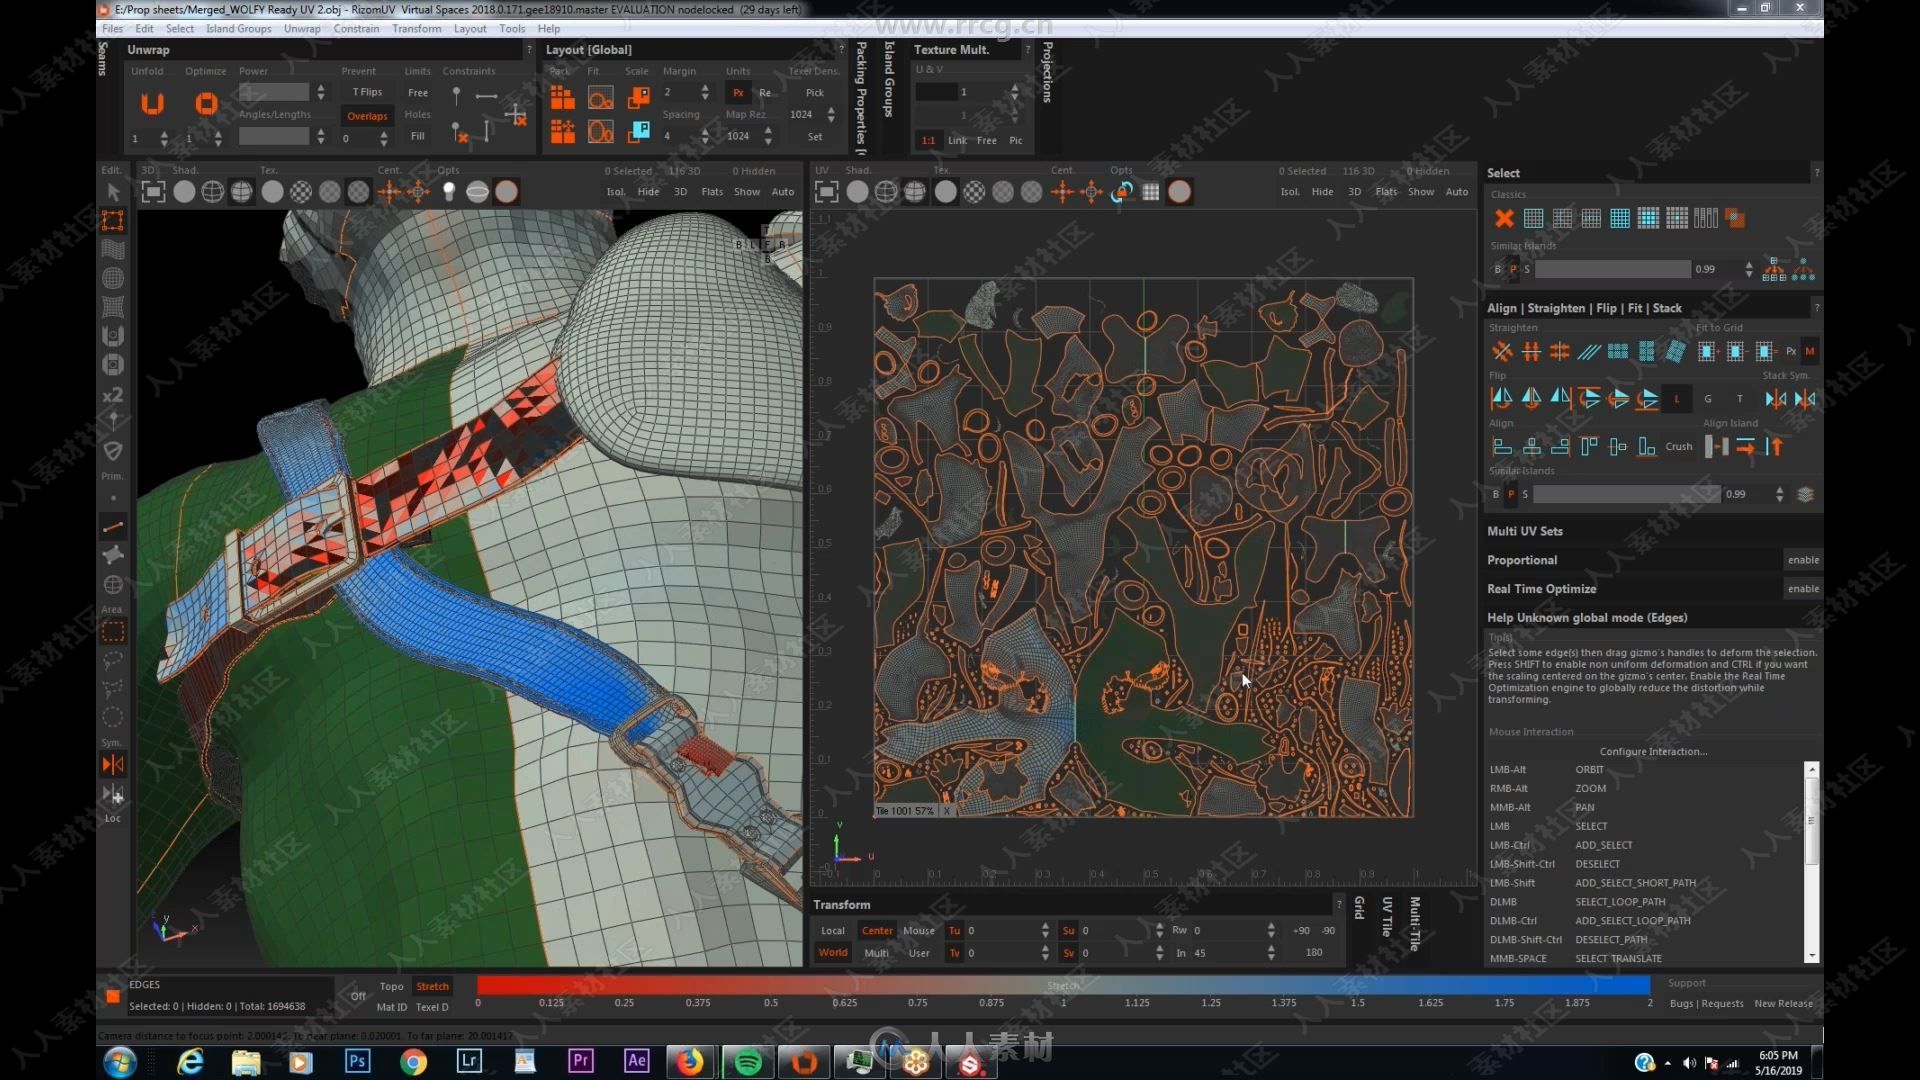Click the select similar islands icon in the Select panel
Image resolution: width=1920 pixels, height=1080 pixels.
pos(1774,269)
